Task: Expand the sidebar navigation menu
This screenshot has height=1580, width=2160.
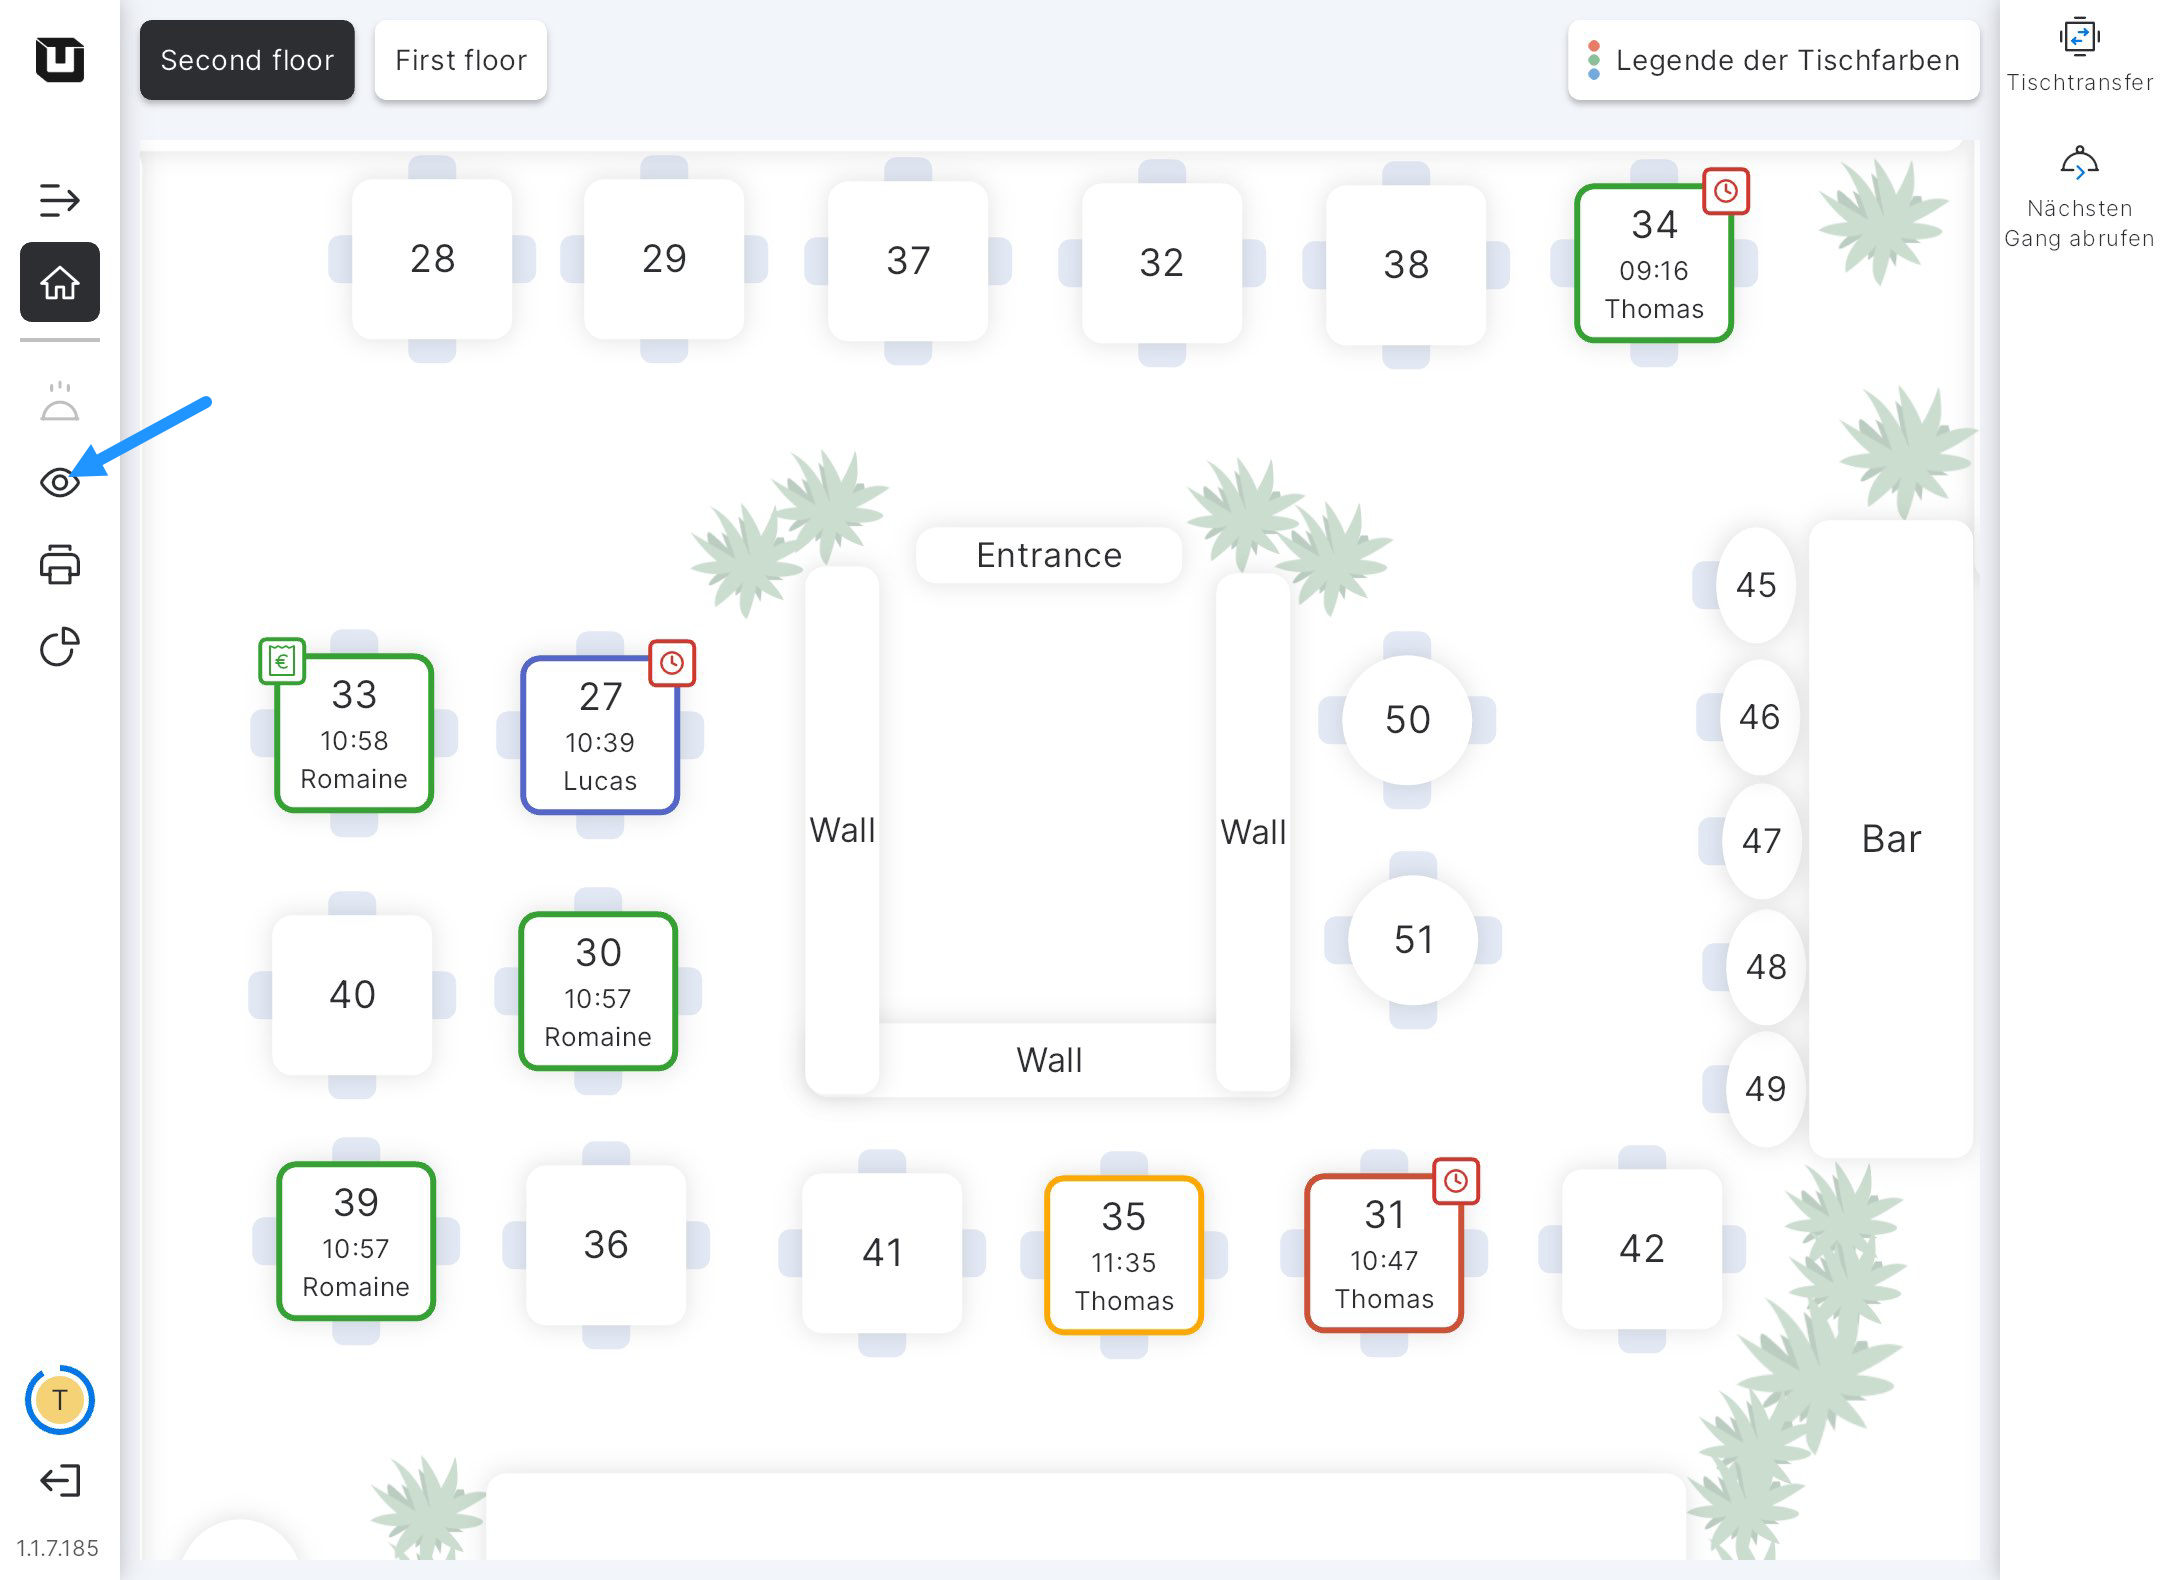Action: click(x=59, y=200)
